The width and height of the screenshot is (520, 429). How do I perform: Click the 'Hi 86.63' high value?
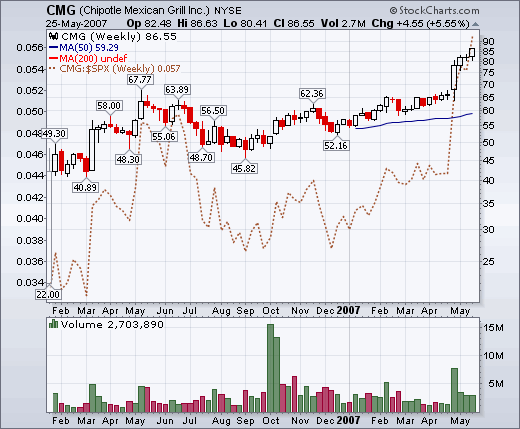tap(197, 24)
